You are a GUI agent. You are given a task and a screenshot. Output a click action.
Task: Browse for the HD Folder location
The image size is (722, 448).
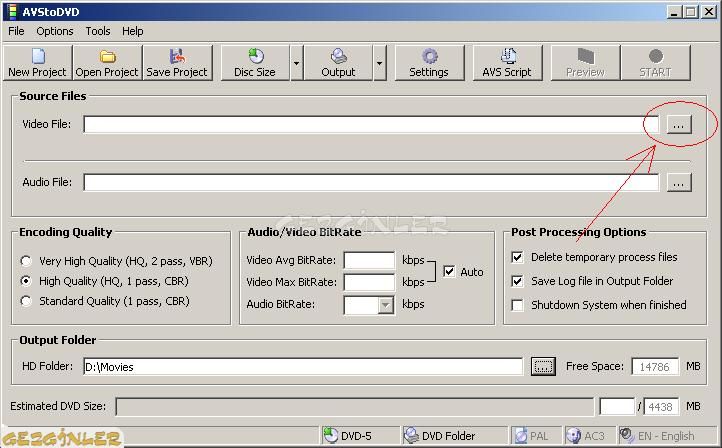tap(543, 367)
